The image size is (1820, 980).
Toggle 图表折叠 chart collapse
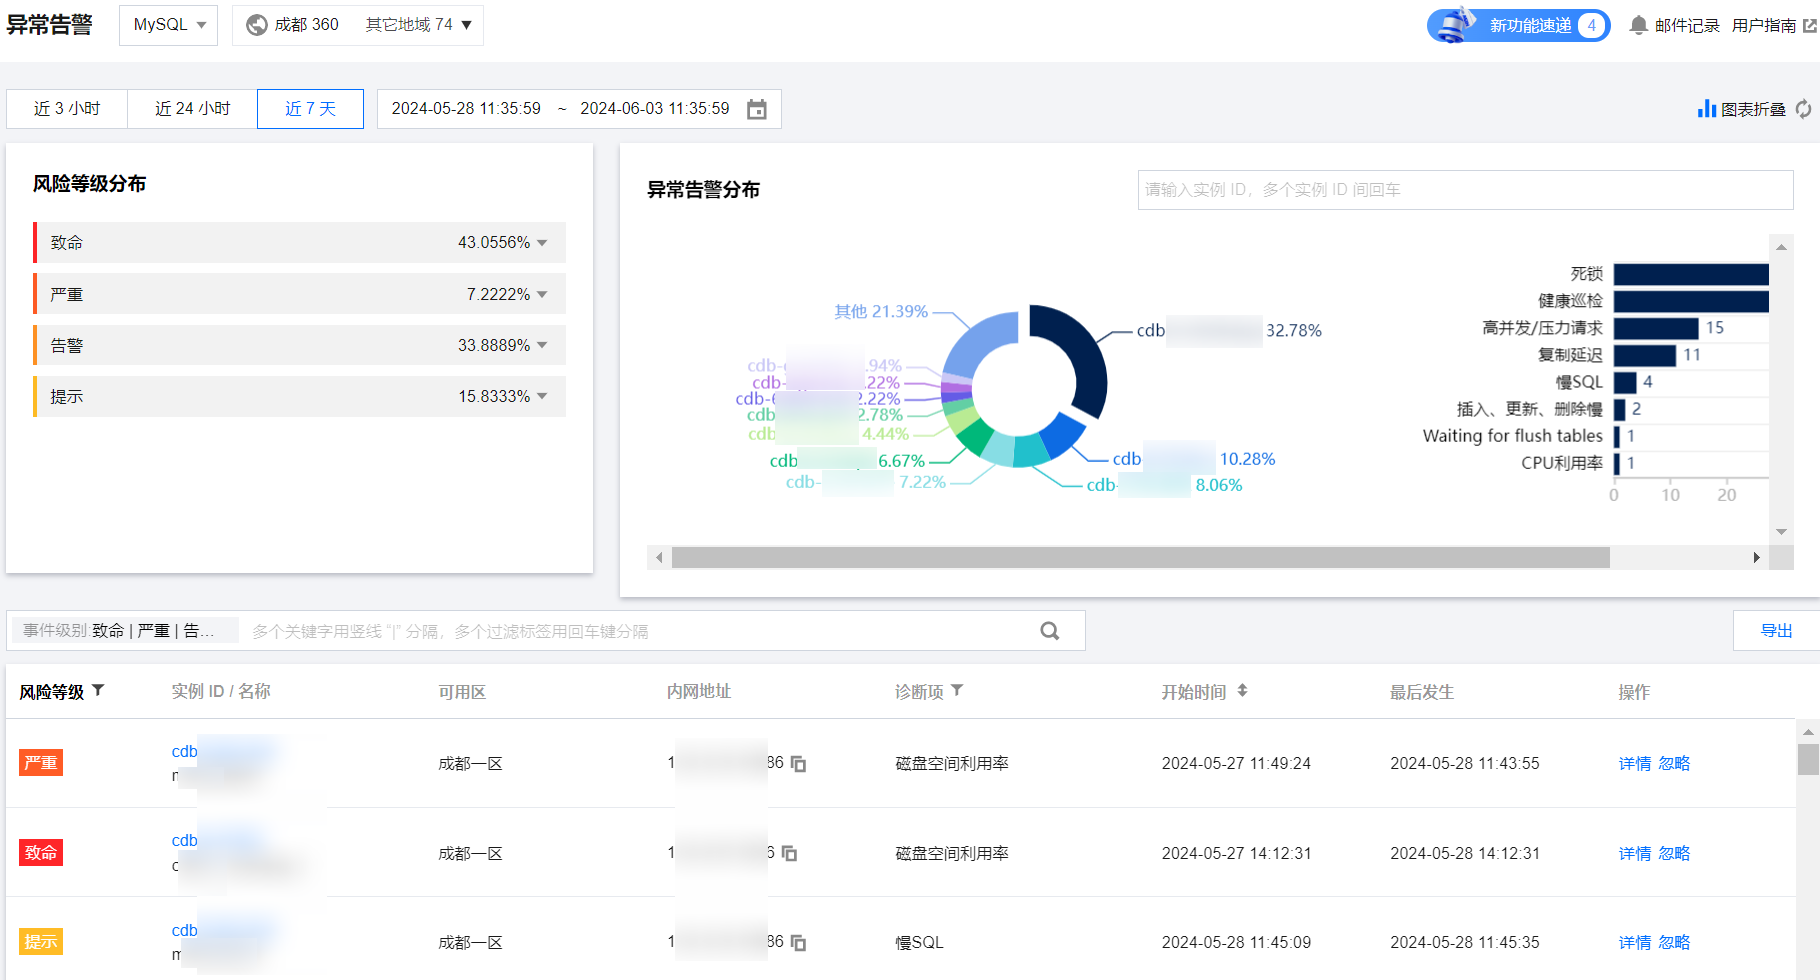point(1742,109)
